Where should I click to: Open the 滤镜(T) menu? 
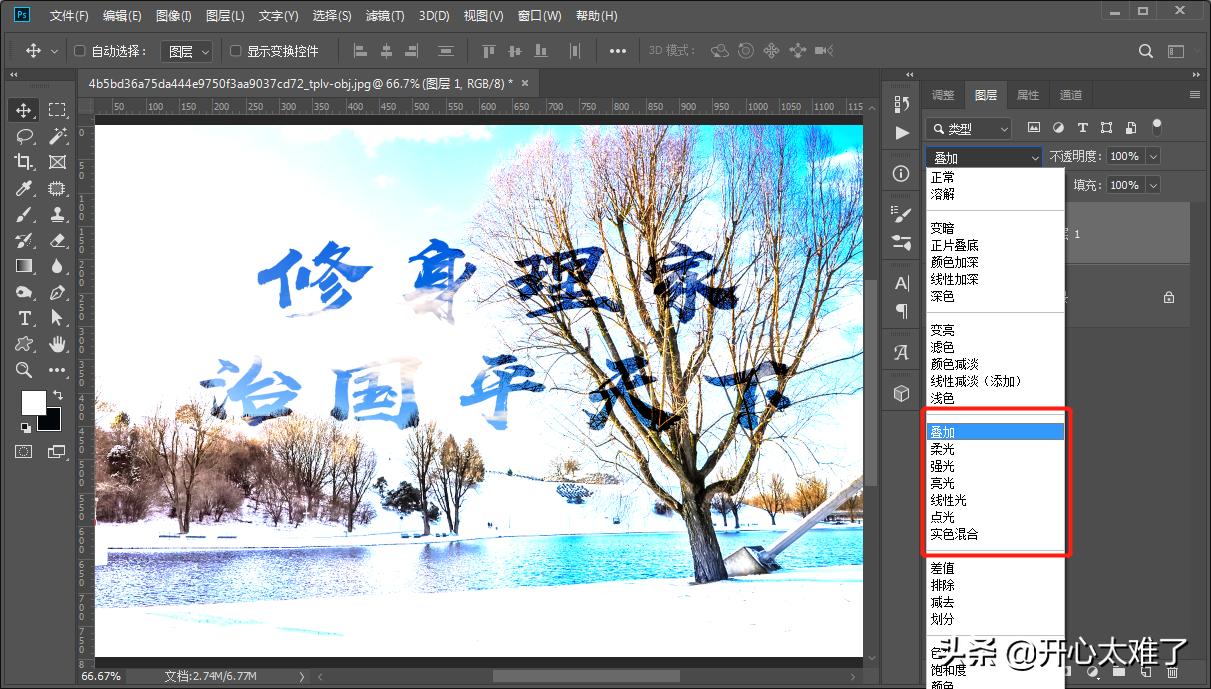click(x=385, y=16)
